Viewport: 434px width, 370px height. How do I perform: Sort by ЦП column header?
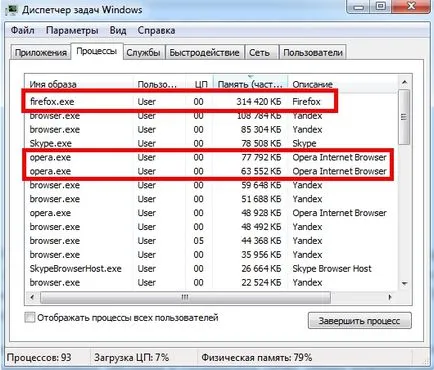[199, 84]
